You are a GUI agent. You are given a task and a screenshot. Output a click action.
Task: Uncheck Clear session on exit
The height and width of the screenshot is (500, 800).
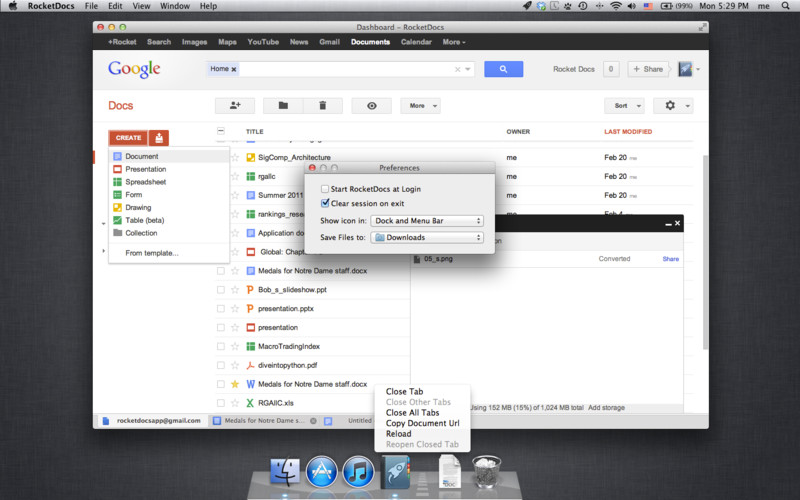tap(325, 203)
